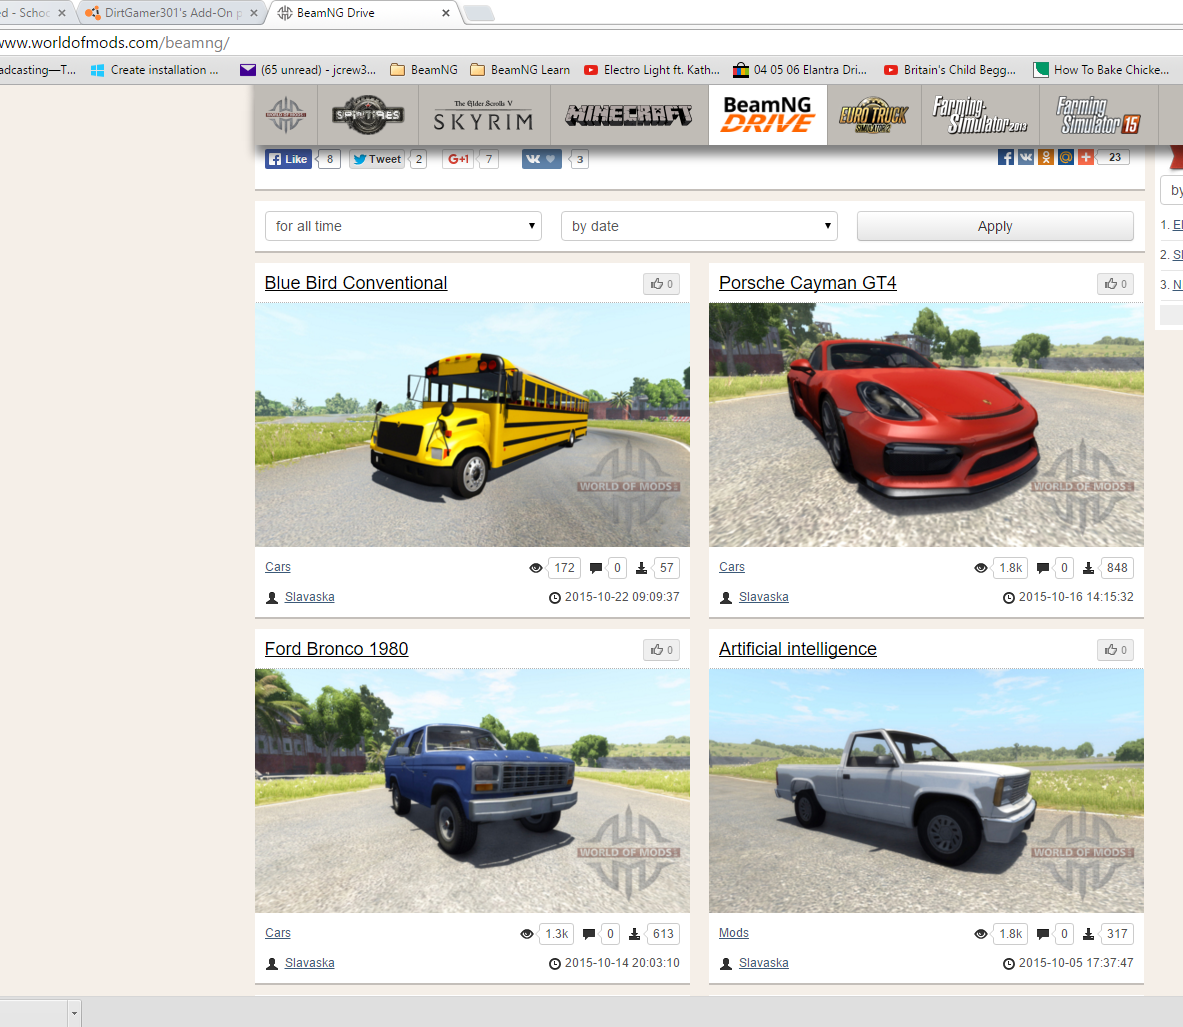Open the yellow school bus thumbnail
Image resolution: width=1183 pixels, height=1027 pixels.
pos(472,425)
